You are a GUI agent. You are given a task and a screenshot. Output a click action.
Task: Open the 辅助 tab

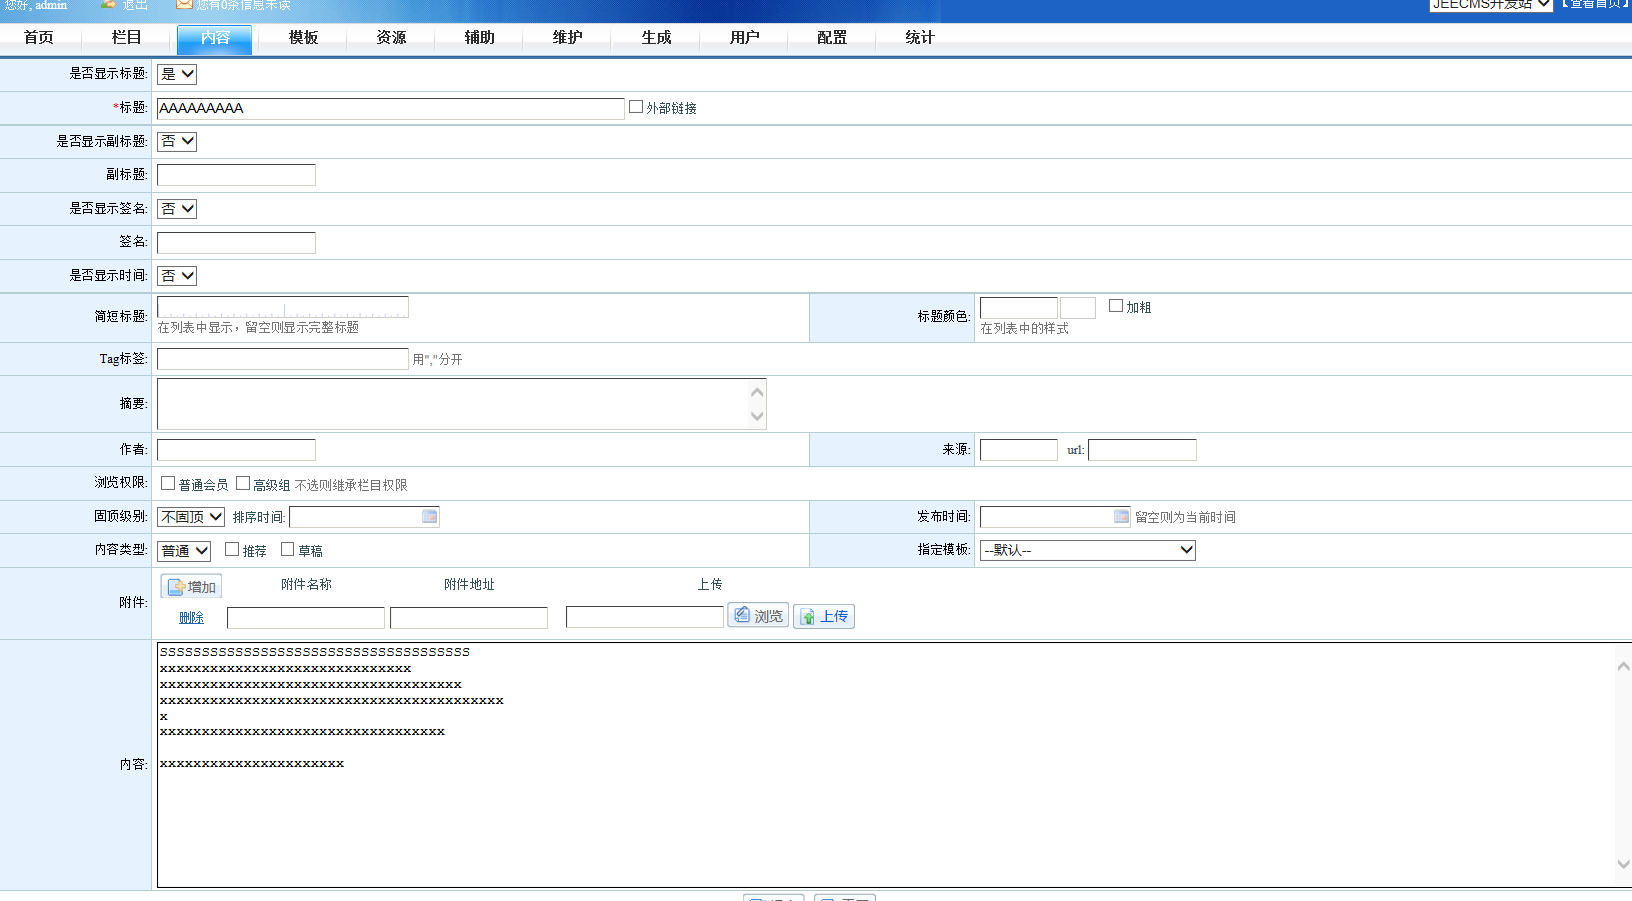[479, 38]
